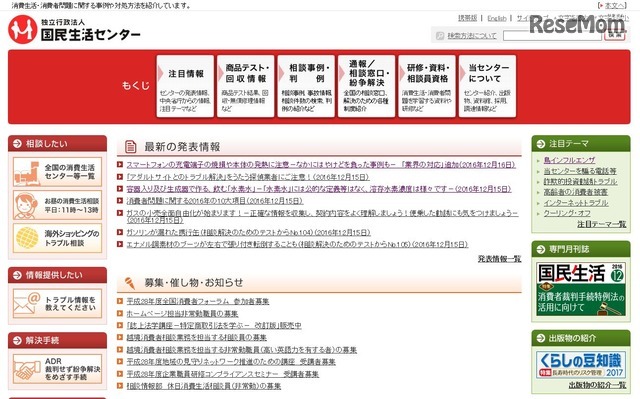Click the 国民生活センター logo icon
Image resolution: width=640 pixels, height=399 pixels.
(x=22, y=29)
